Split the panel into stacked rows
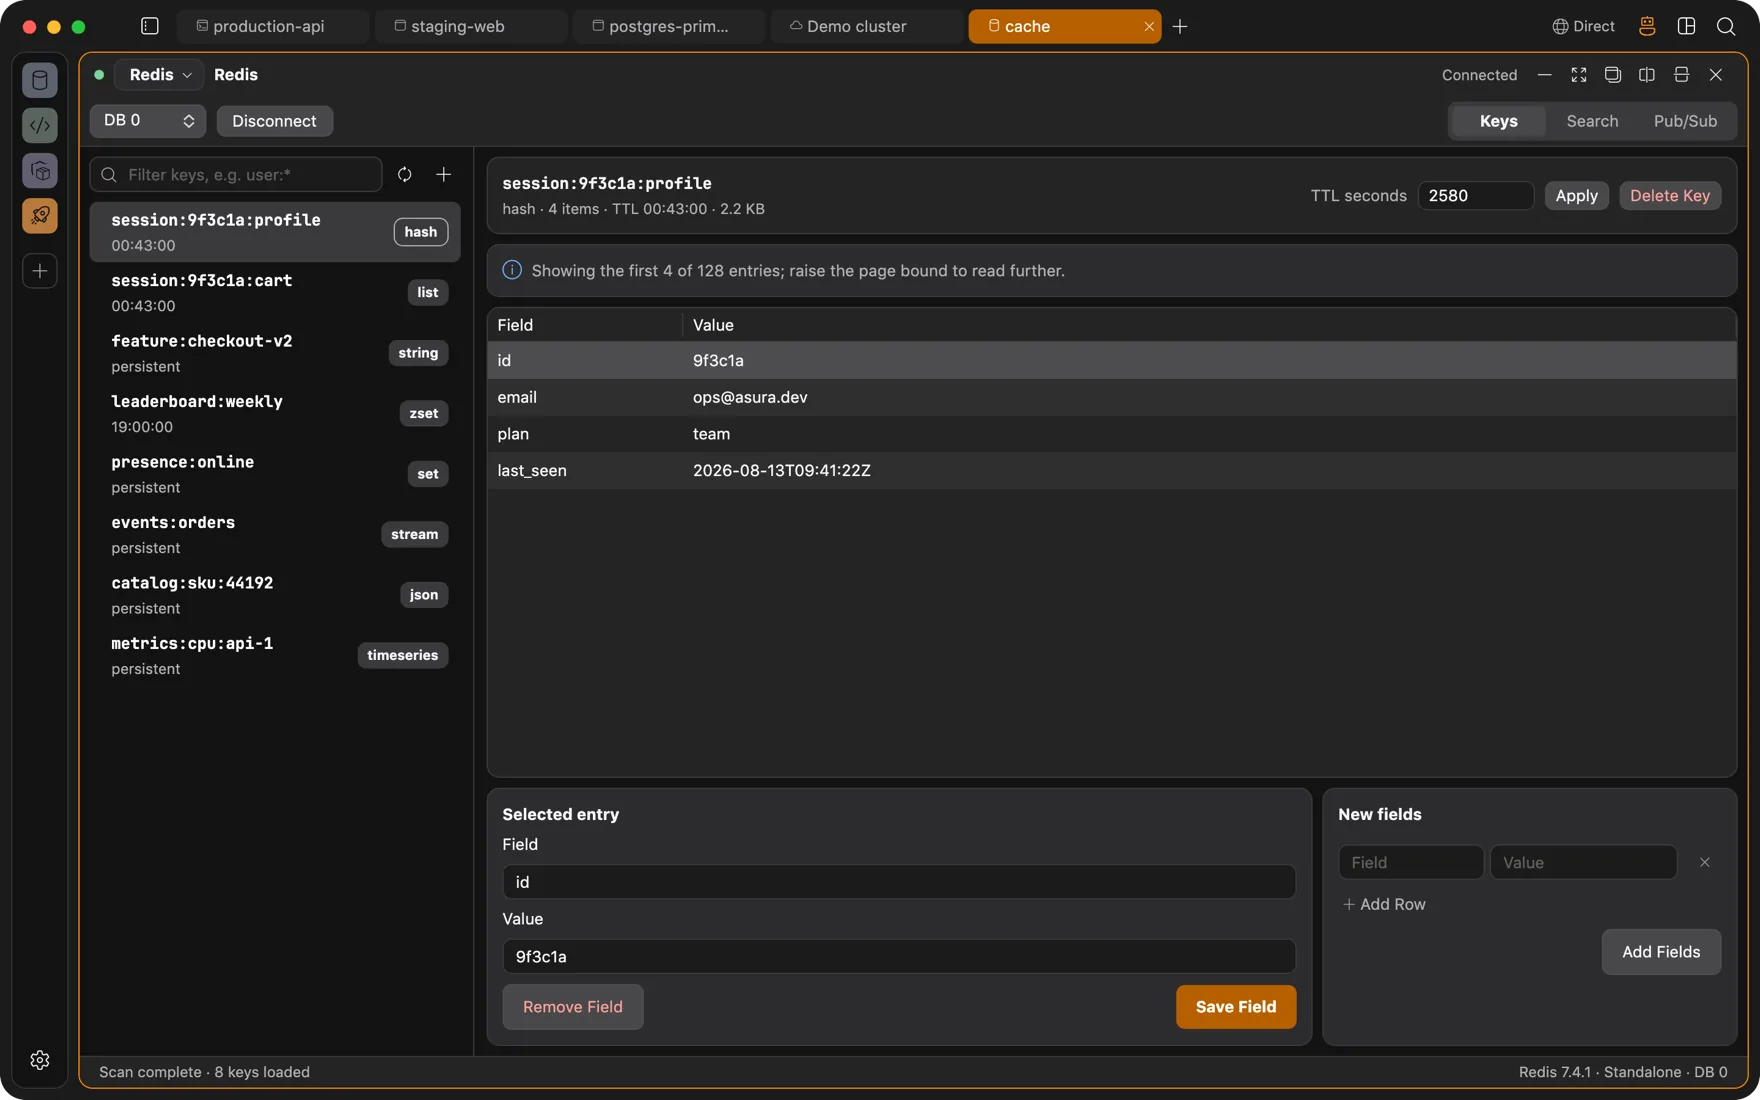 [1682, 75]
